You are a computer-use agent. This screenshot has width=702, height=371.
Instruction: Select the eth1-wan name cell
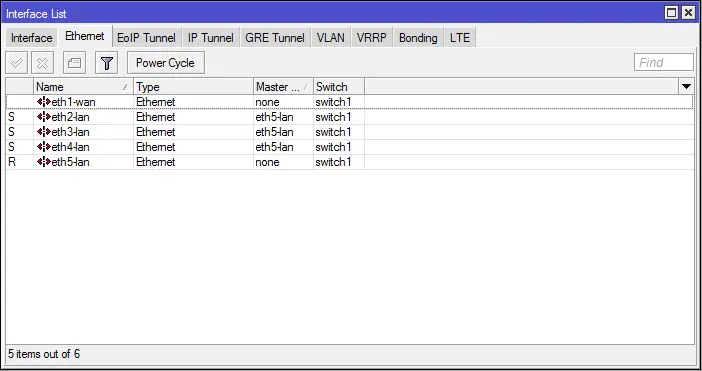tap(83, 102)
